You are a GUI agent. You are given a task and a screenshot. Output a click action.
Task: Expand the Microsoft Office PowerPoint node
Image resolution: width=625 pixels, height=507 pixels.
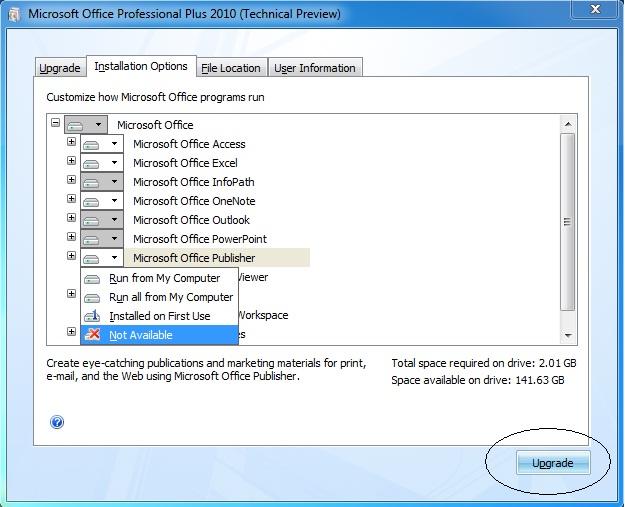click(x=71, y=237)
